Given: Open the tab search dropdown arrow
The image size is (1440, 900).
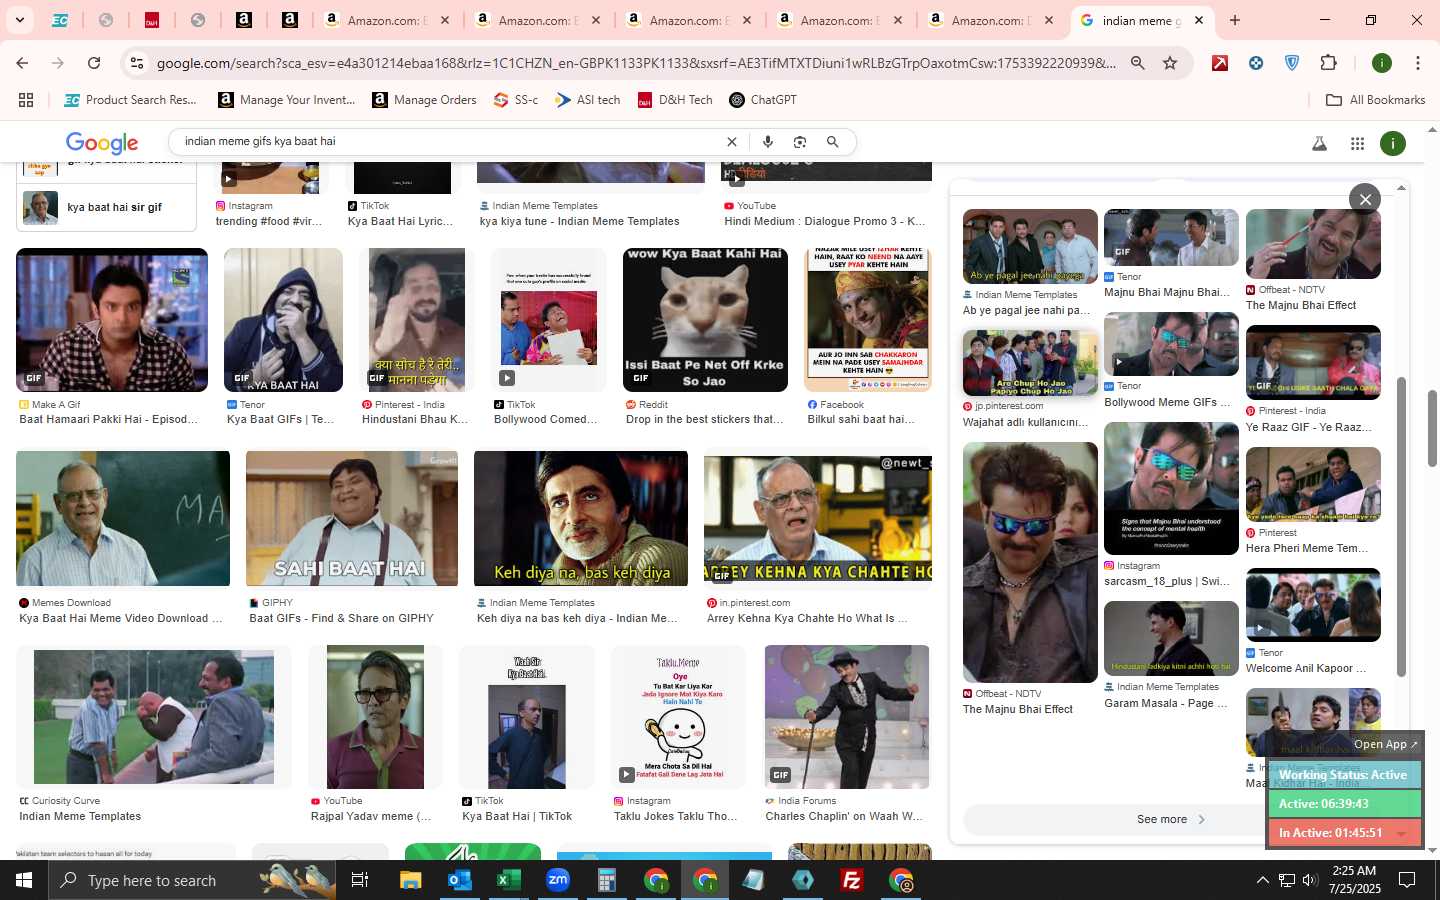Looking at the screenshot, I should pos(19,20).
